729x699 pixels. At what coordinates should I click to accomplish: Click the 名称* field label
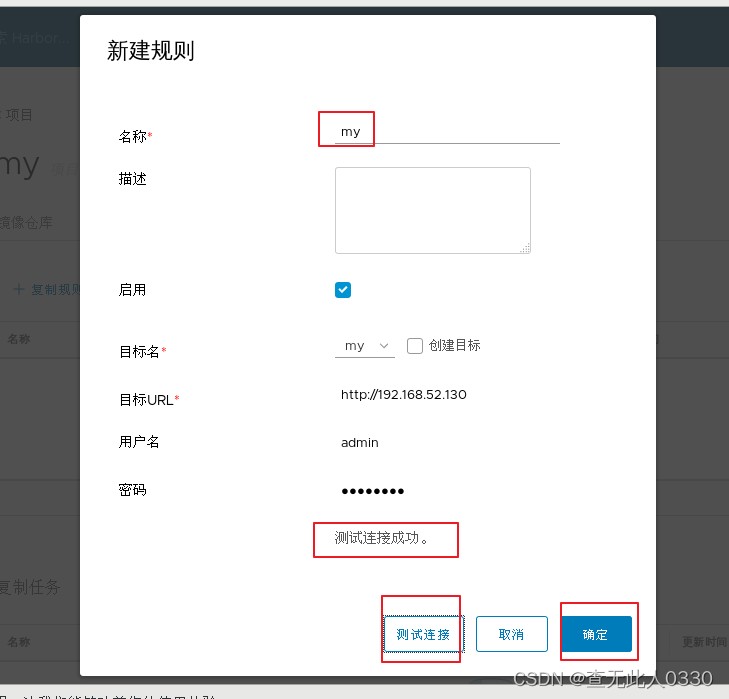click(135, 136)
